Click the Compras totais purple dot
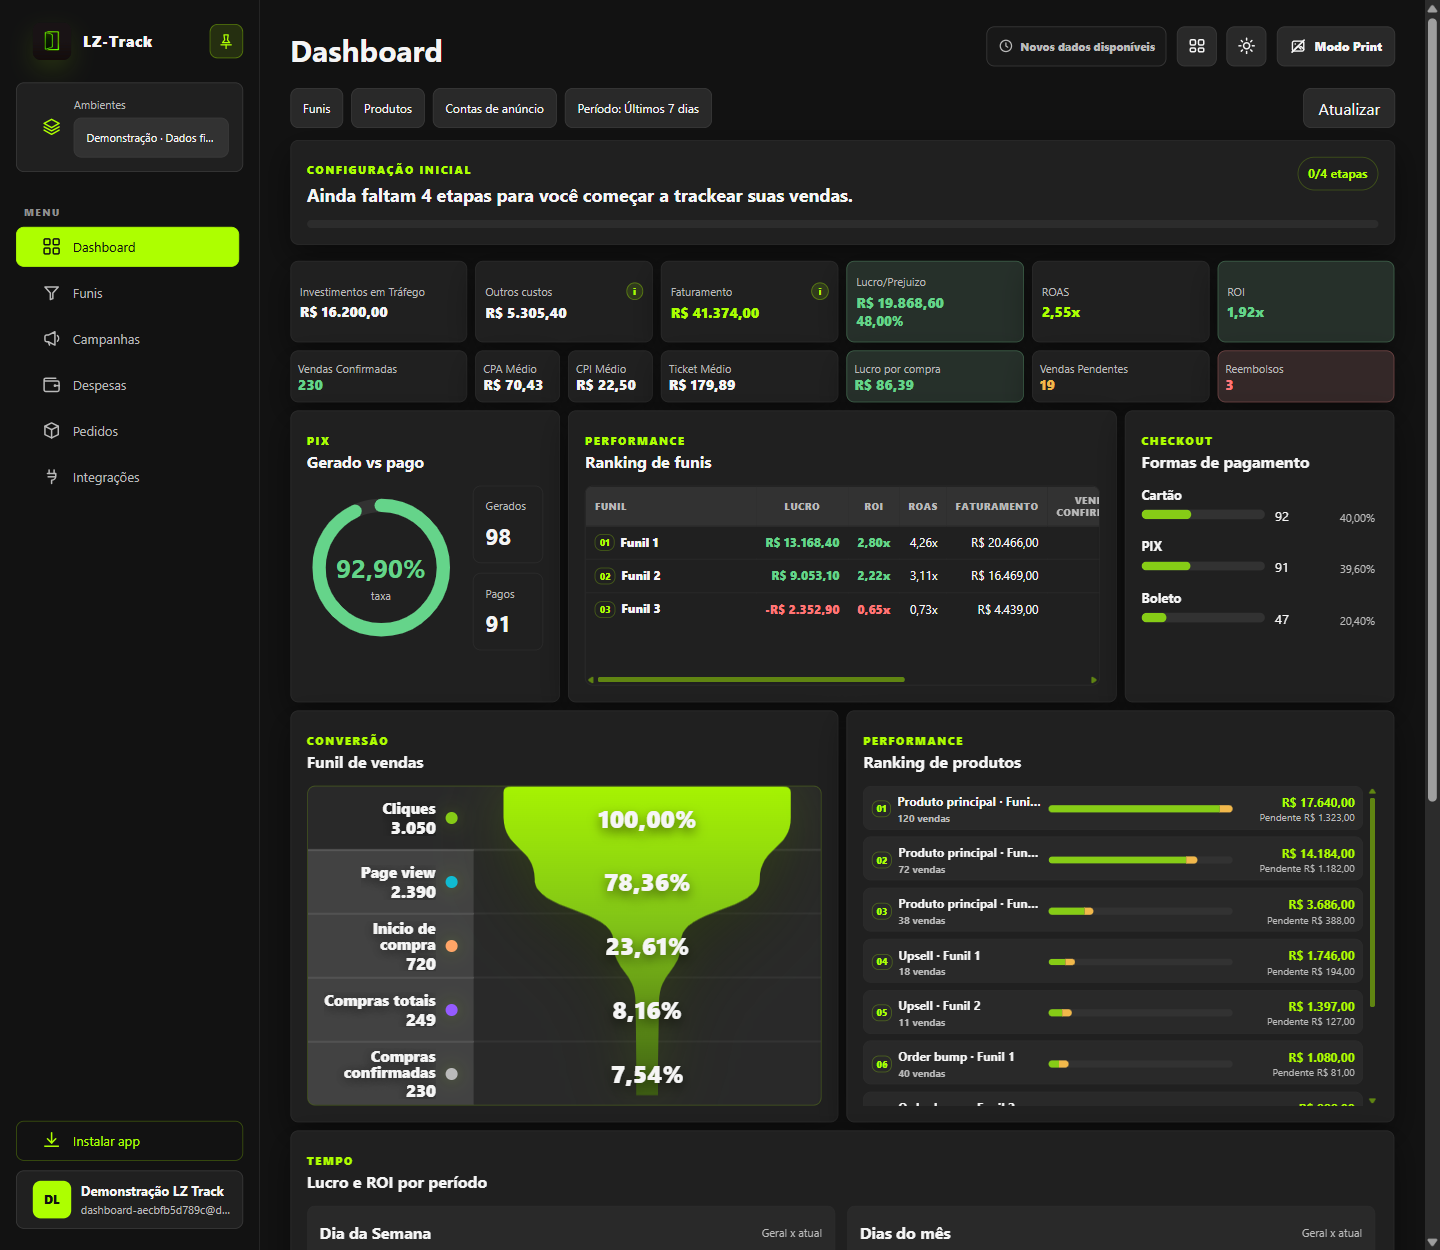 tap(452, 1010)
